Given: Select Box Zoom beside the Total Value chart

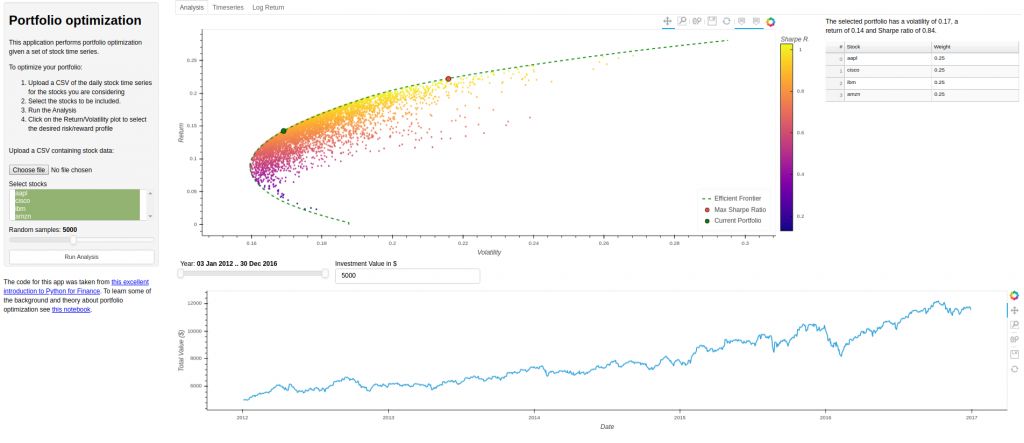Looking at the screenshot, I should (1014, 325).
